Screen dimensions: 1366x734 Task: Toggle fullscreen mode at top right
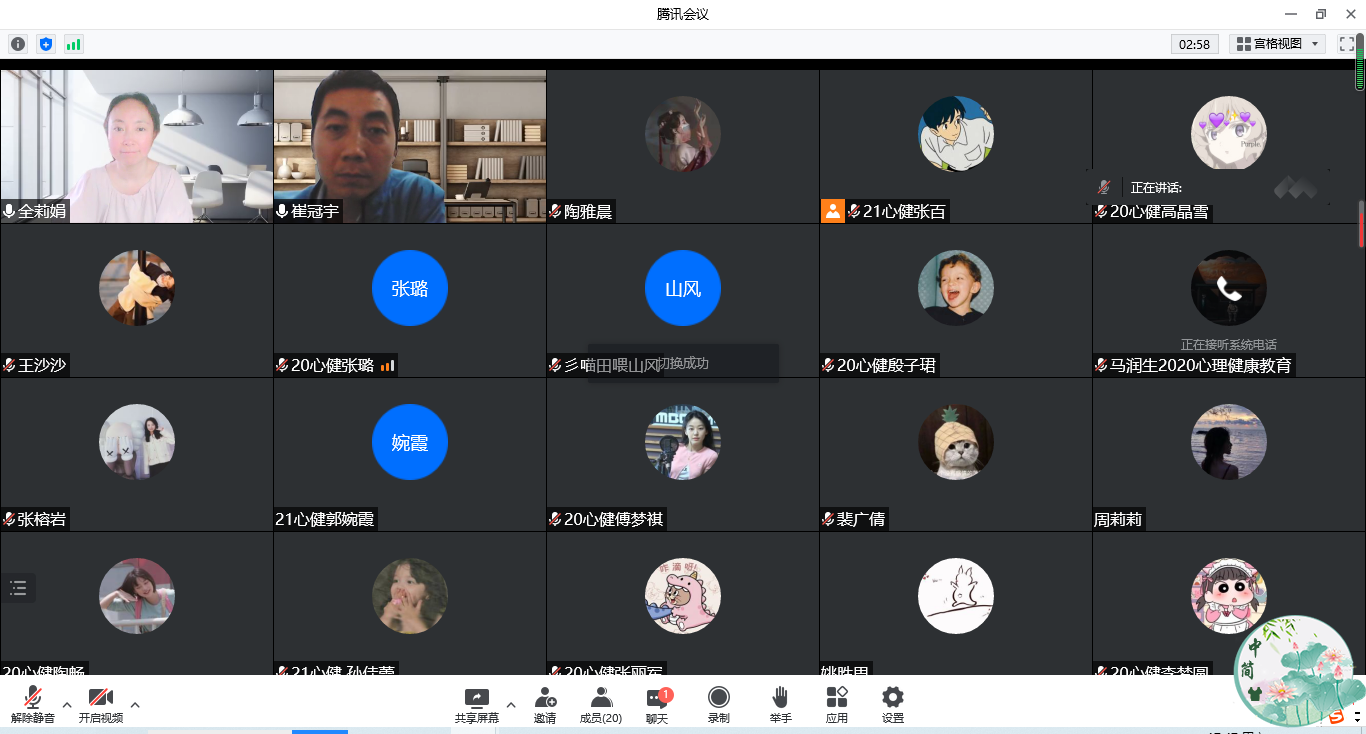(1346, 44)
